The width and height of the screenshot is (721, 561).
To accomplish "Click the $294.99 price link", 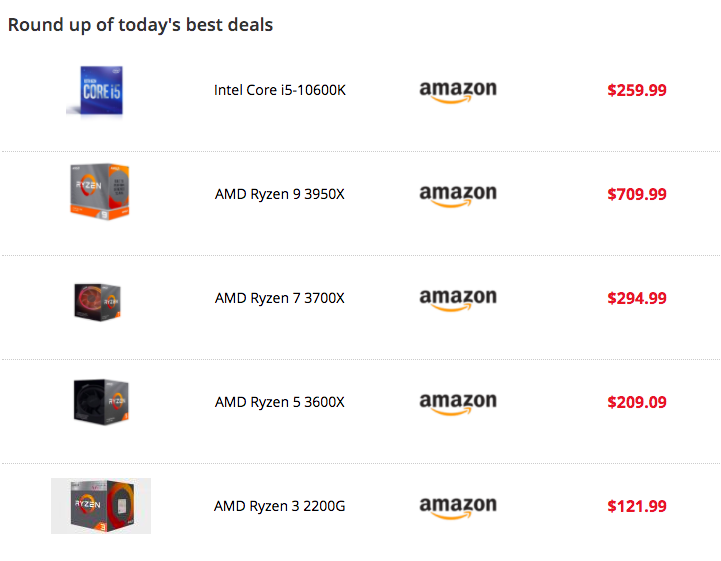I will [x=637, y=298].
